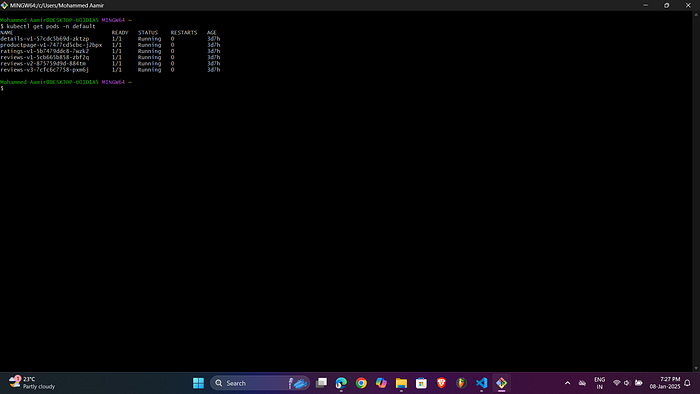Click the scrollbar down arrow
The image size is (700, 394).
696,368
